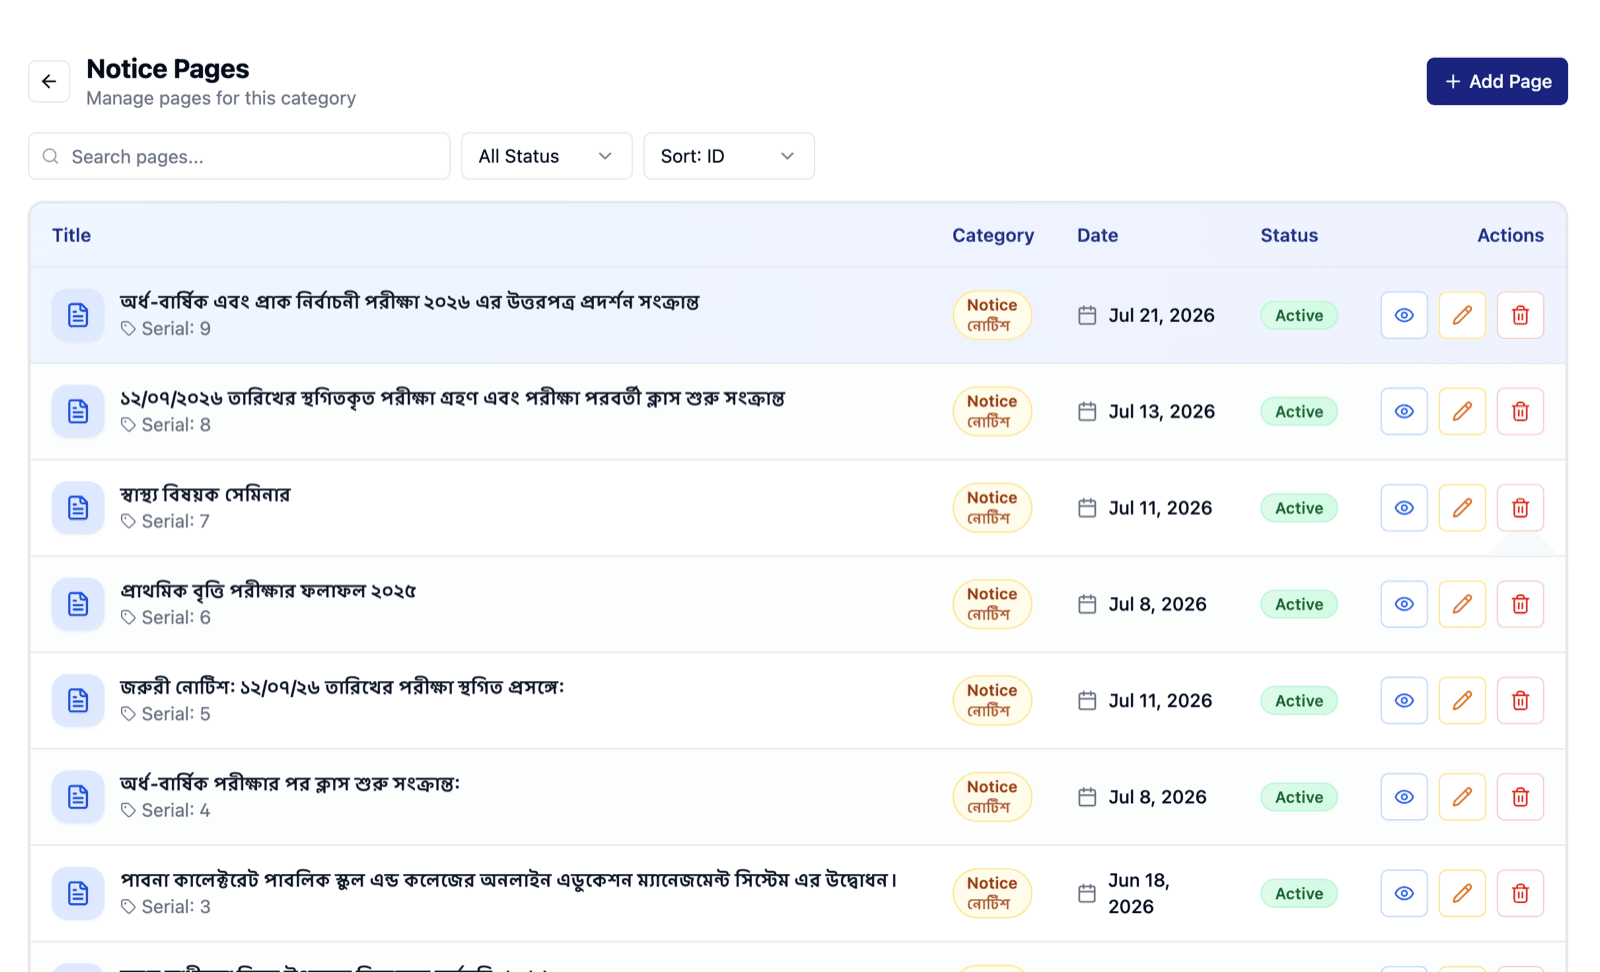The image size is (1600, 972).
Task: Open the notice titled প্রাথমিক বৃত্তি পরীক্ষার ফলাফল ২০২৫
Action: click(268, 591)
